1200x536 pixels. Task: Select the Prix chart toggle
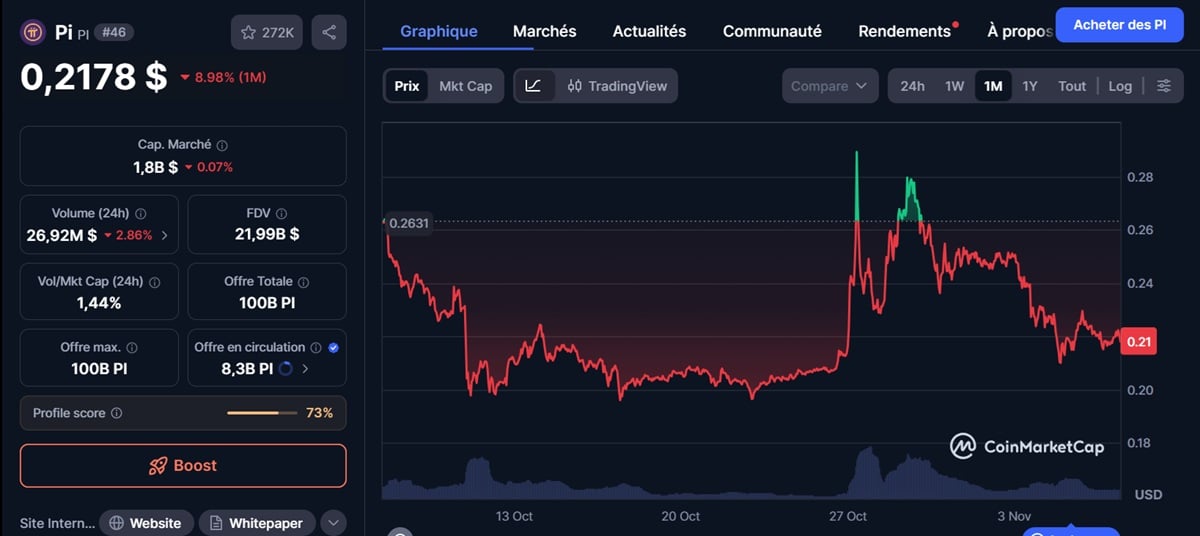[407, 86]
